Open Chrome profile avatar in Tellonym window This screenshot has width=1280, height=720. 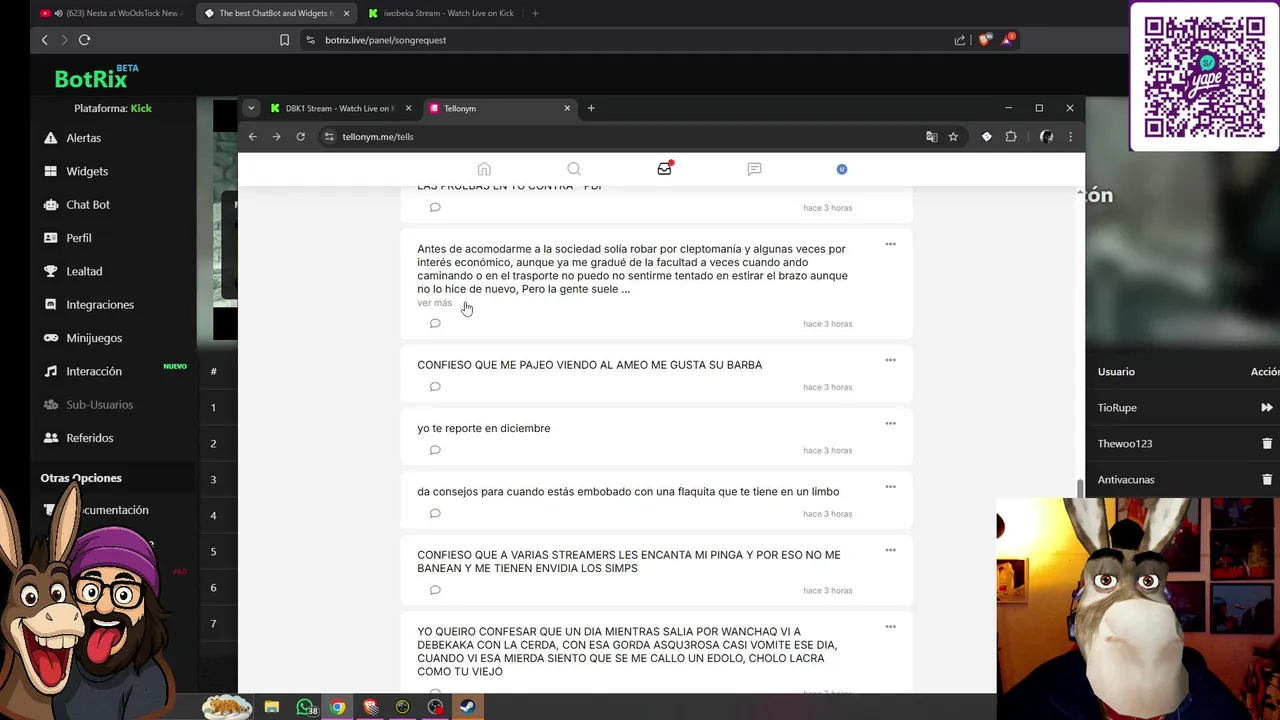click(1046, 137)
